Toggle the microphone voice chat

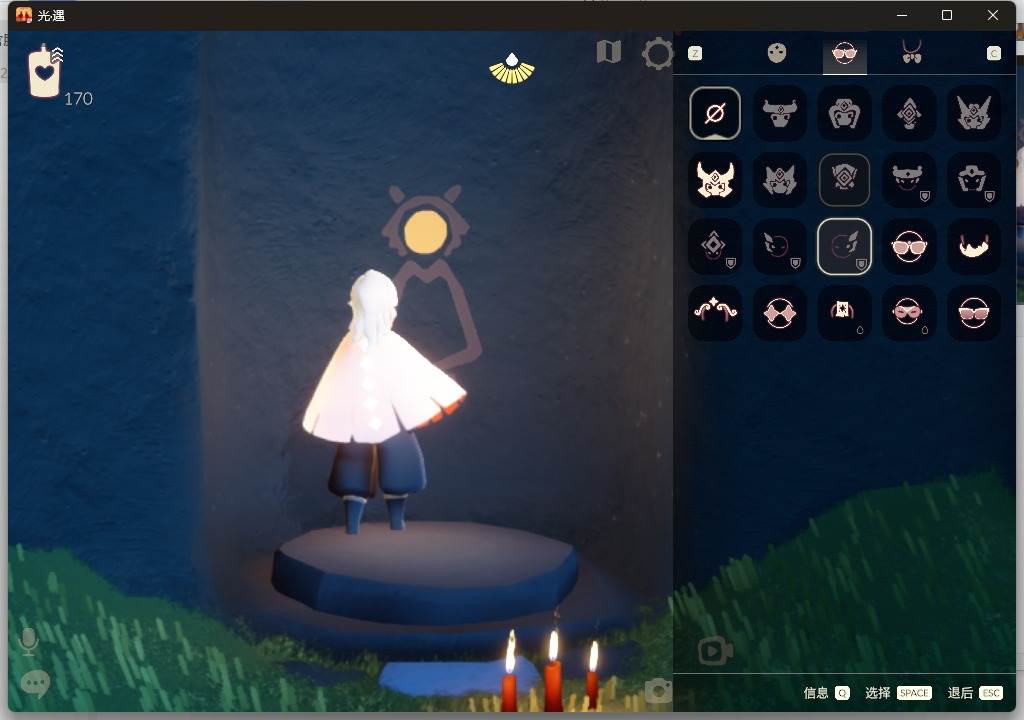(x=29, y=641)
